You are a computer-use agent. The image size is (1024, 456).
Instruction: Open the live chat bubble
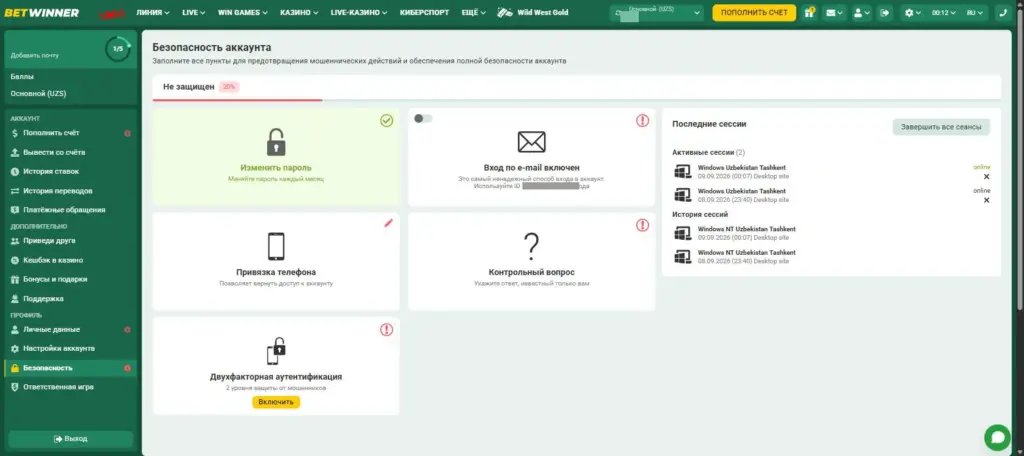(x=997, y=437)
